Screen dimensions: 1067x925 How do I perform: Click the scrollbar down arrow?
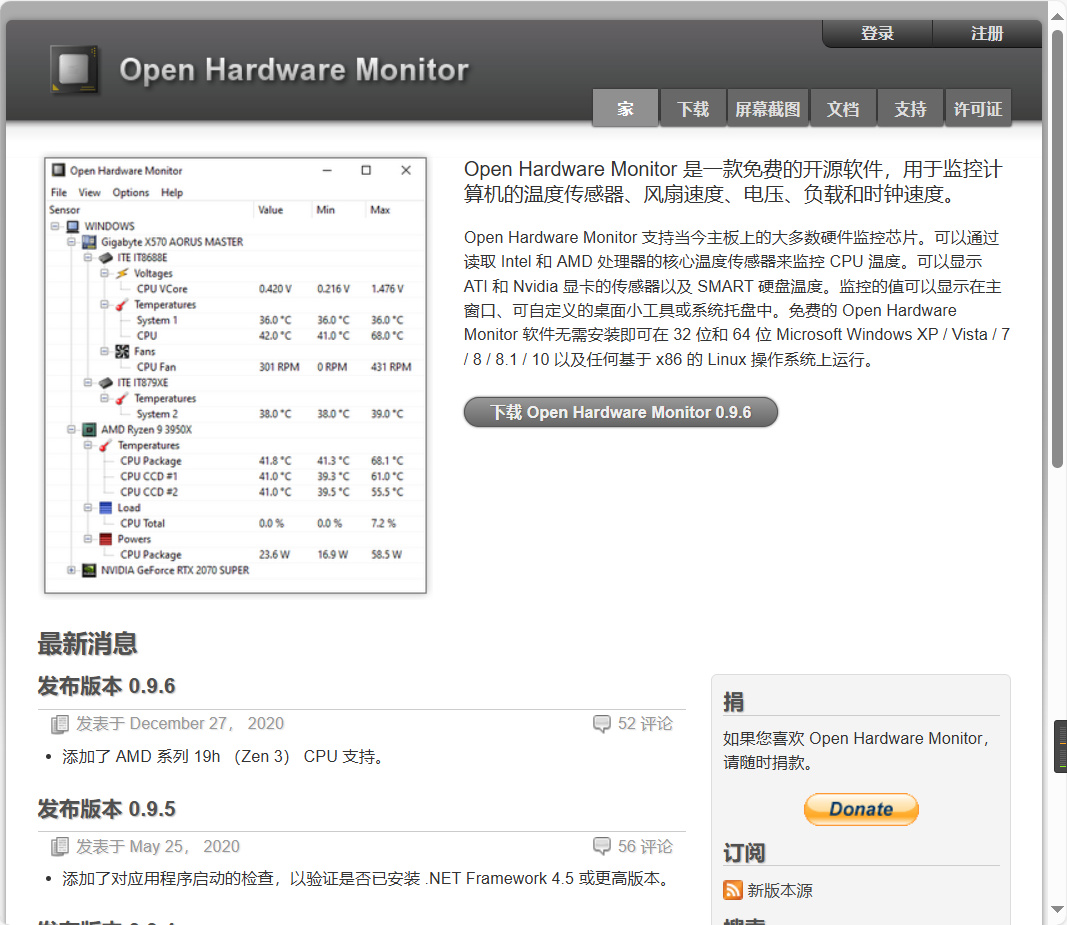(x=1057, y=909)
